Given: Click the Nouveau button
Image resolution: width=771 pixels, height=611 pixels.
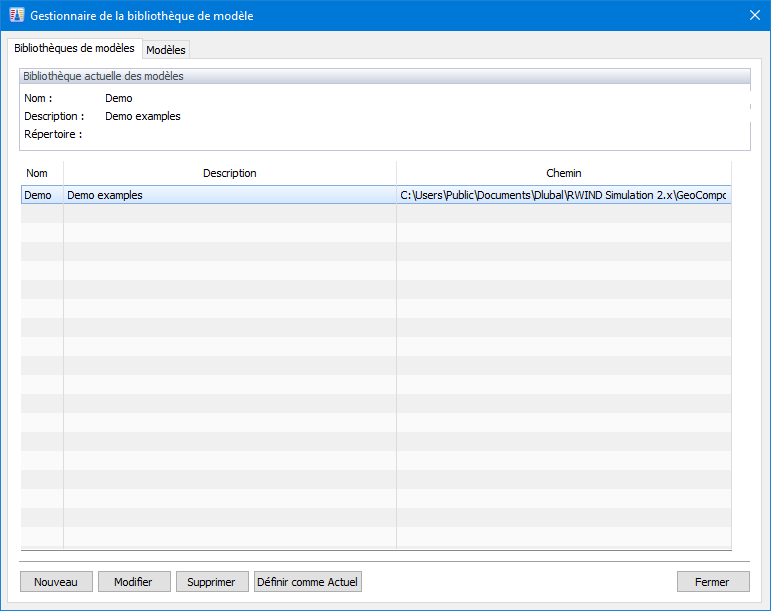Looking at the screenshot, I should pyautogui.click(x=56, y=582).
